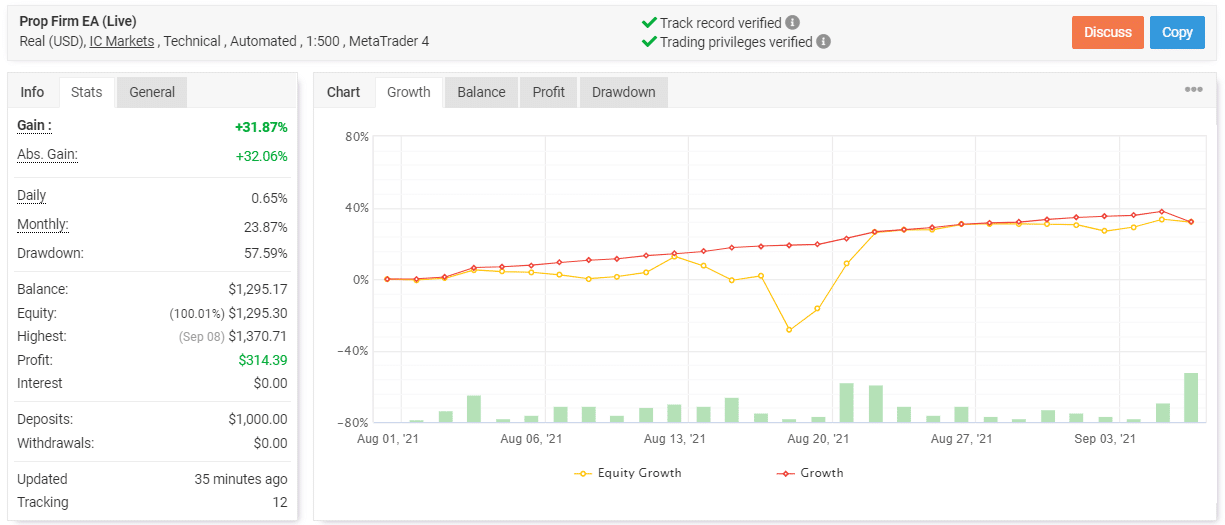Click the Monthly stat label
Viewport: 1225px width, 525px height.
click(43, 225)
